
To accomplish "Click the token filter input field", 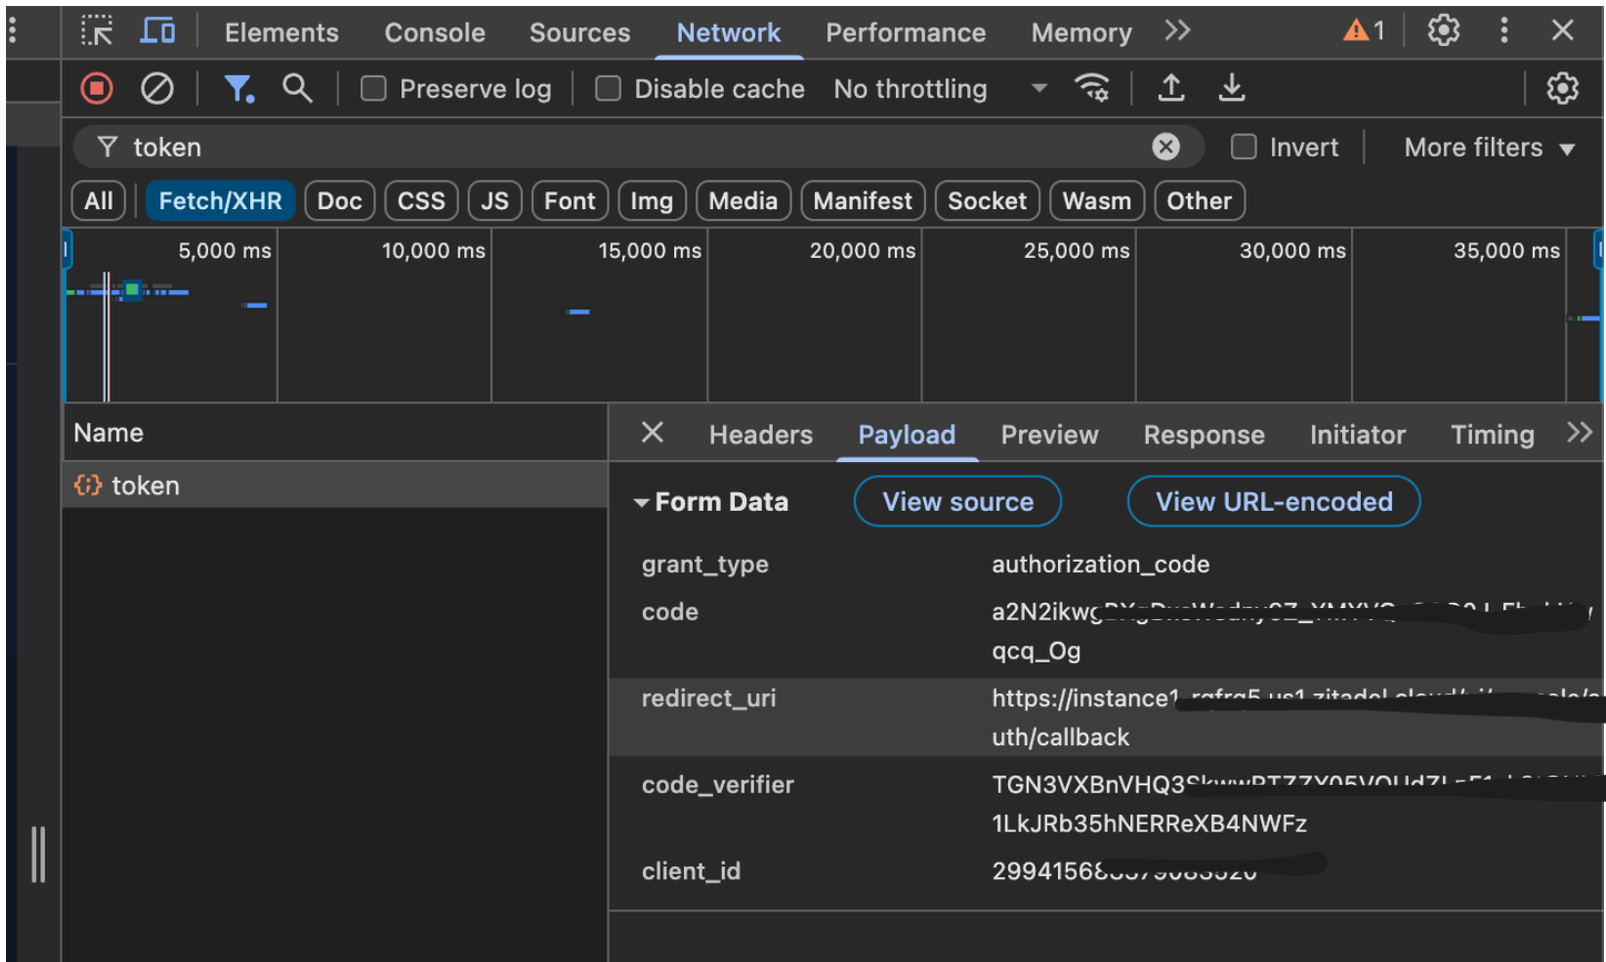I will [x=640, y=147].
